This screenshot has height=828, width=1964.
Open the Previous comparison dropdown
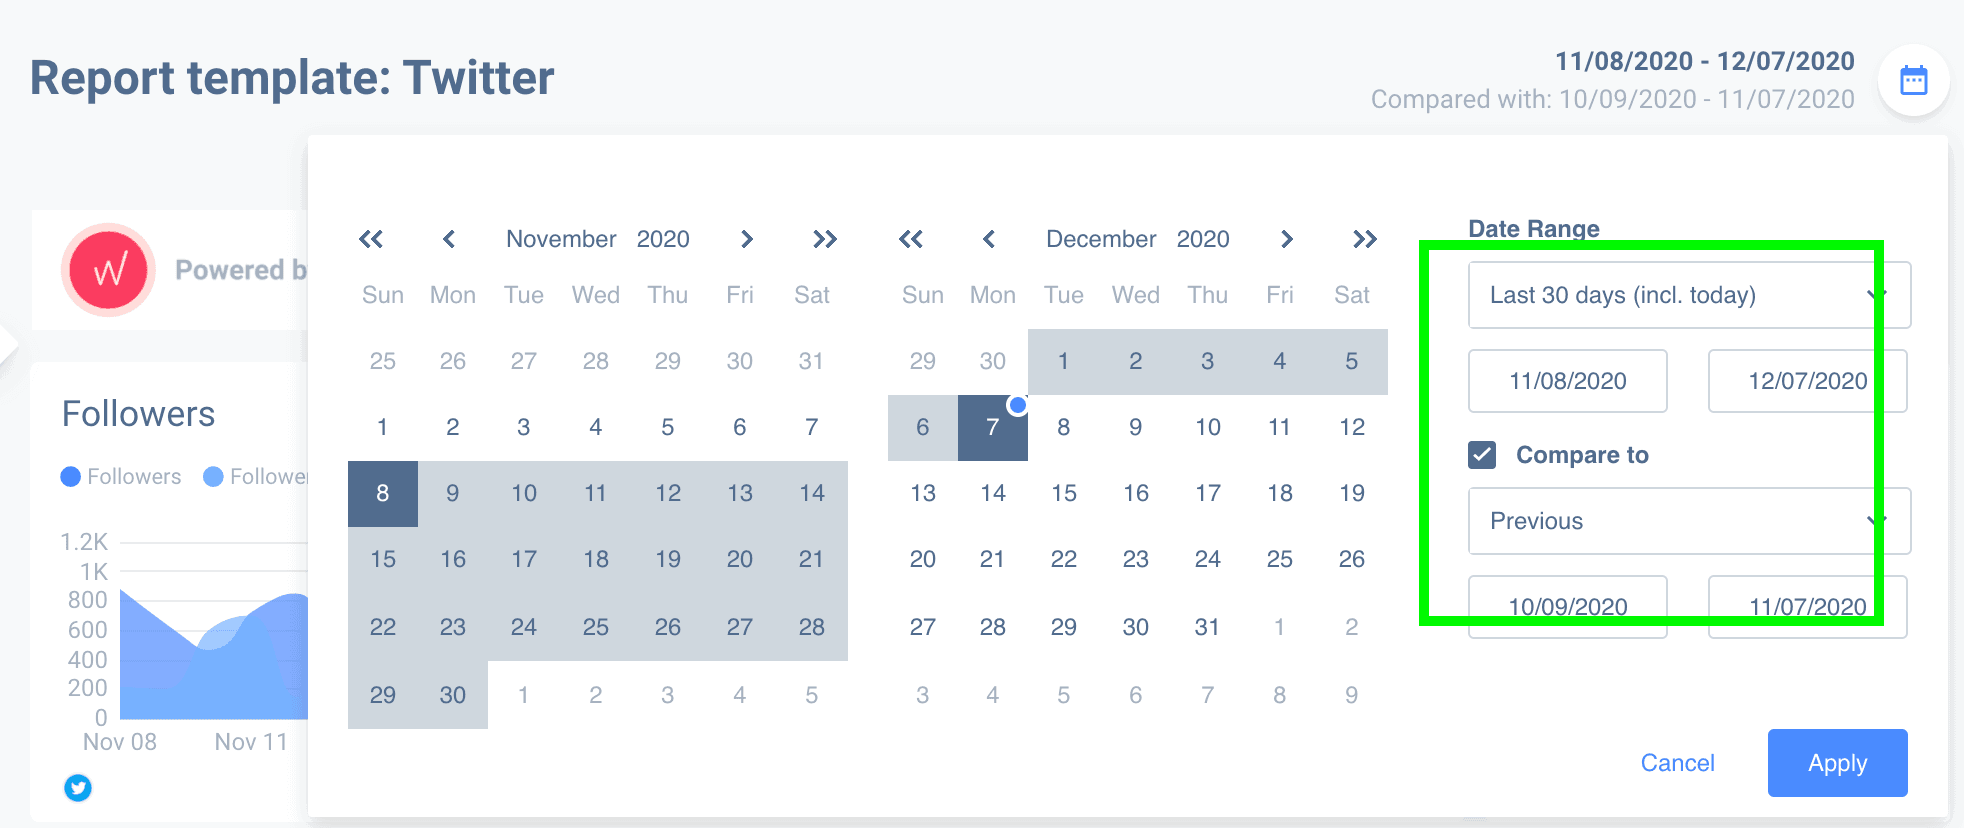1689,521
